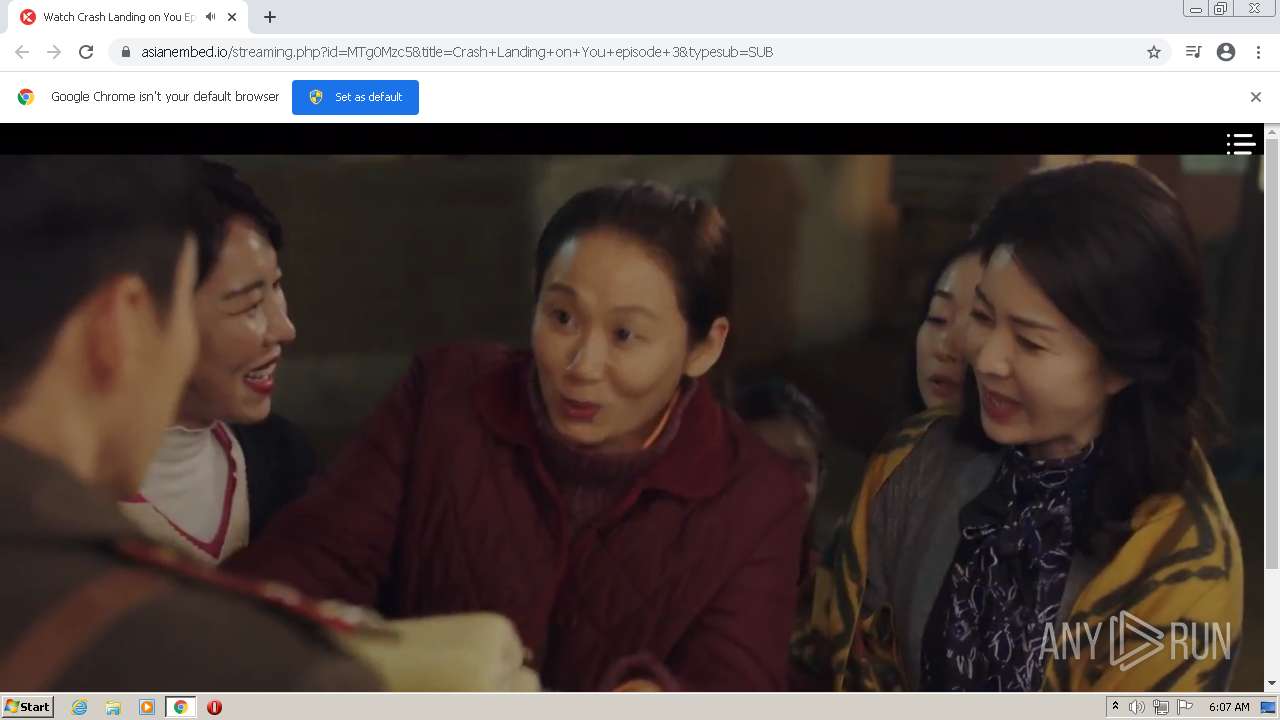Click the page vertical scrollbar
This screenshot has height=720, width=1280.
(x=1272, y=355)
